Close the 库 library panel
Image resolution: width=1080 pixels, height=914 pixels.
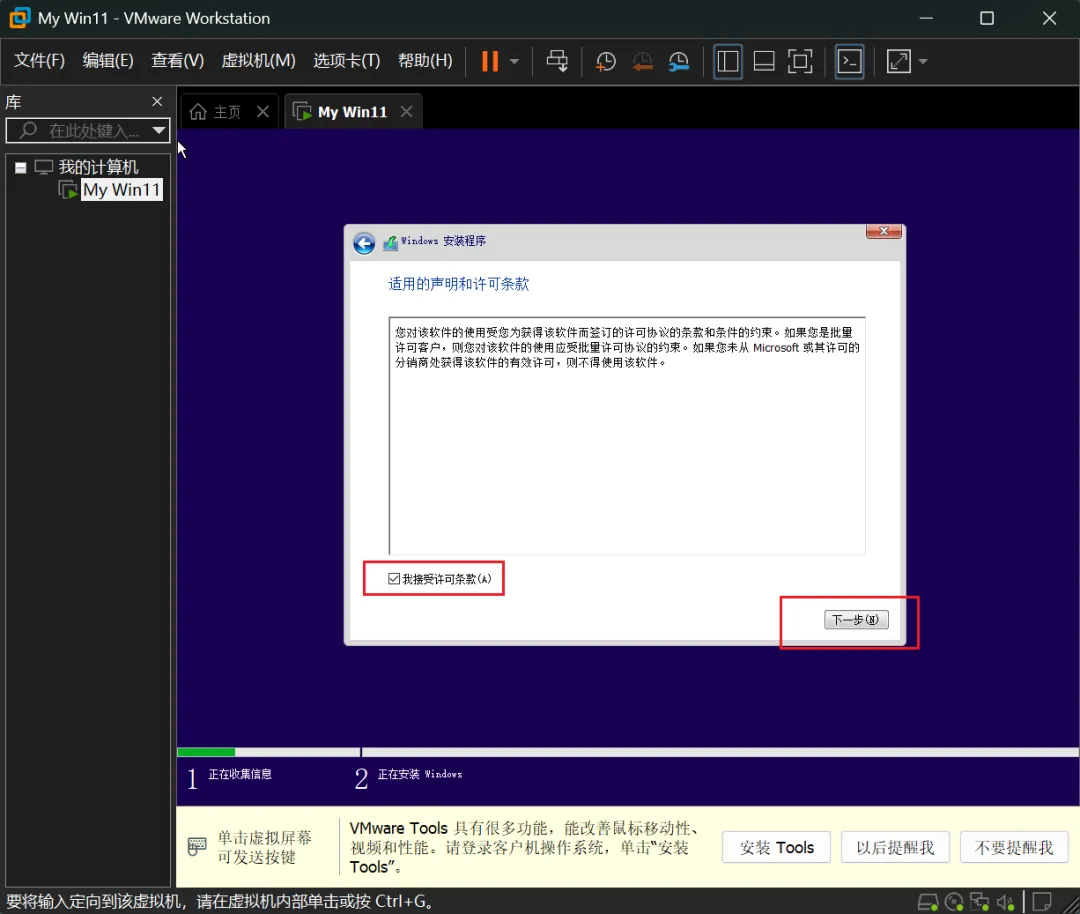pos(157,101)
